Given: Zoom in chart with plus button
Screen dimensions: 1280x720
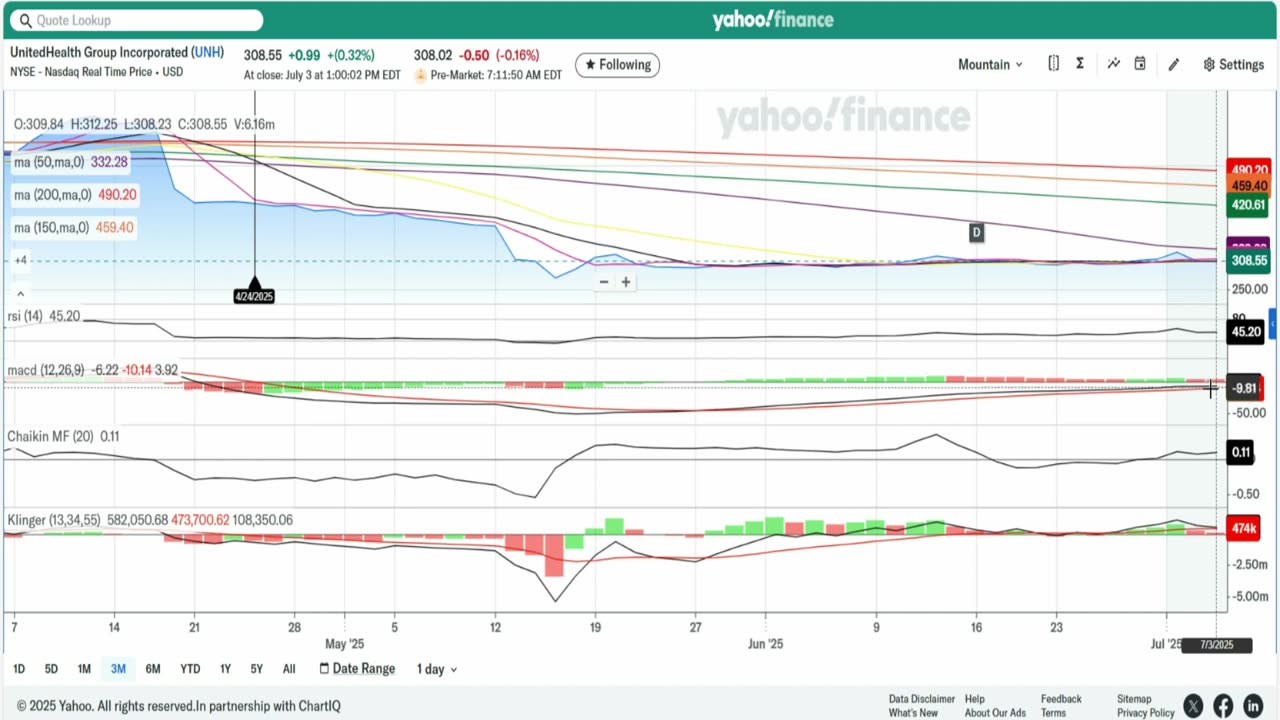Looking at the screenshot, I should (x=626, y=282).
